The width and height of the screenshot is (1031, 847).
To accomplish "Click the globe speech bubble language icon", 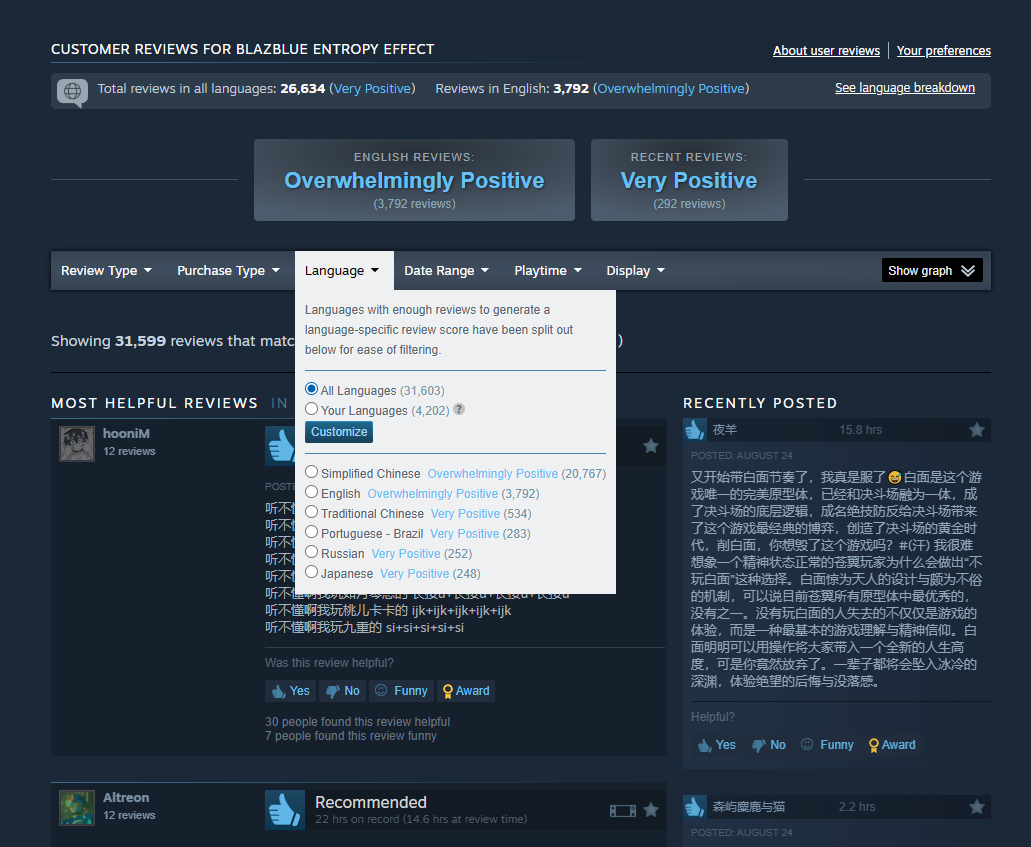I will pyautogui.click(x=72, y=91).
